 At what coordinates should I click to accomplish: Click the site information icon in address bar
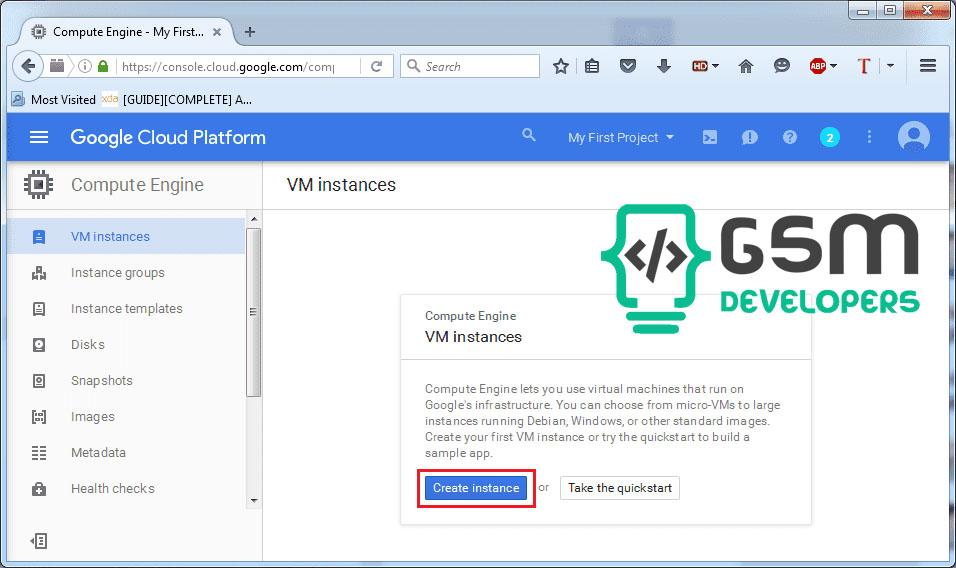point(85,66)
